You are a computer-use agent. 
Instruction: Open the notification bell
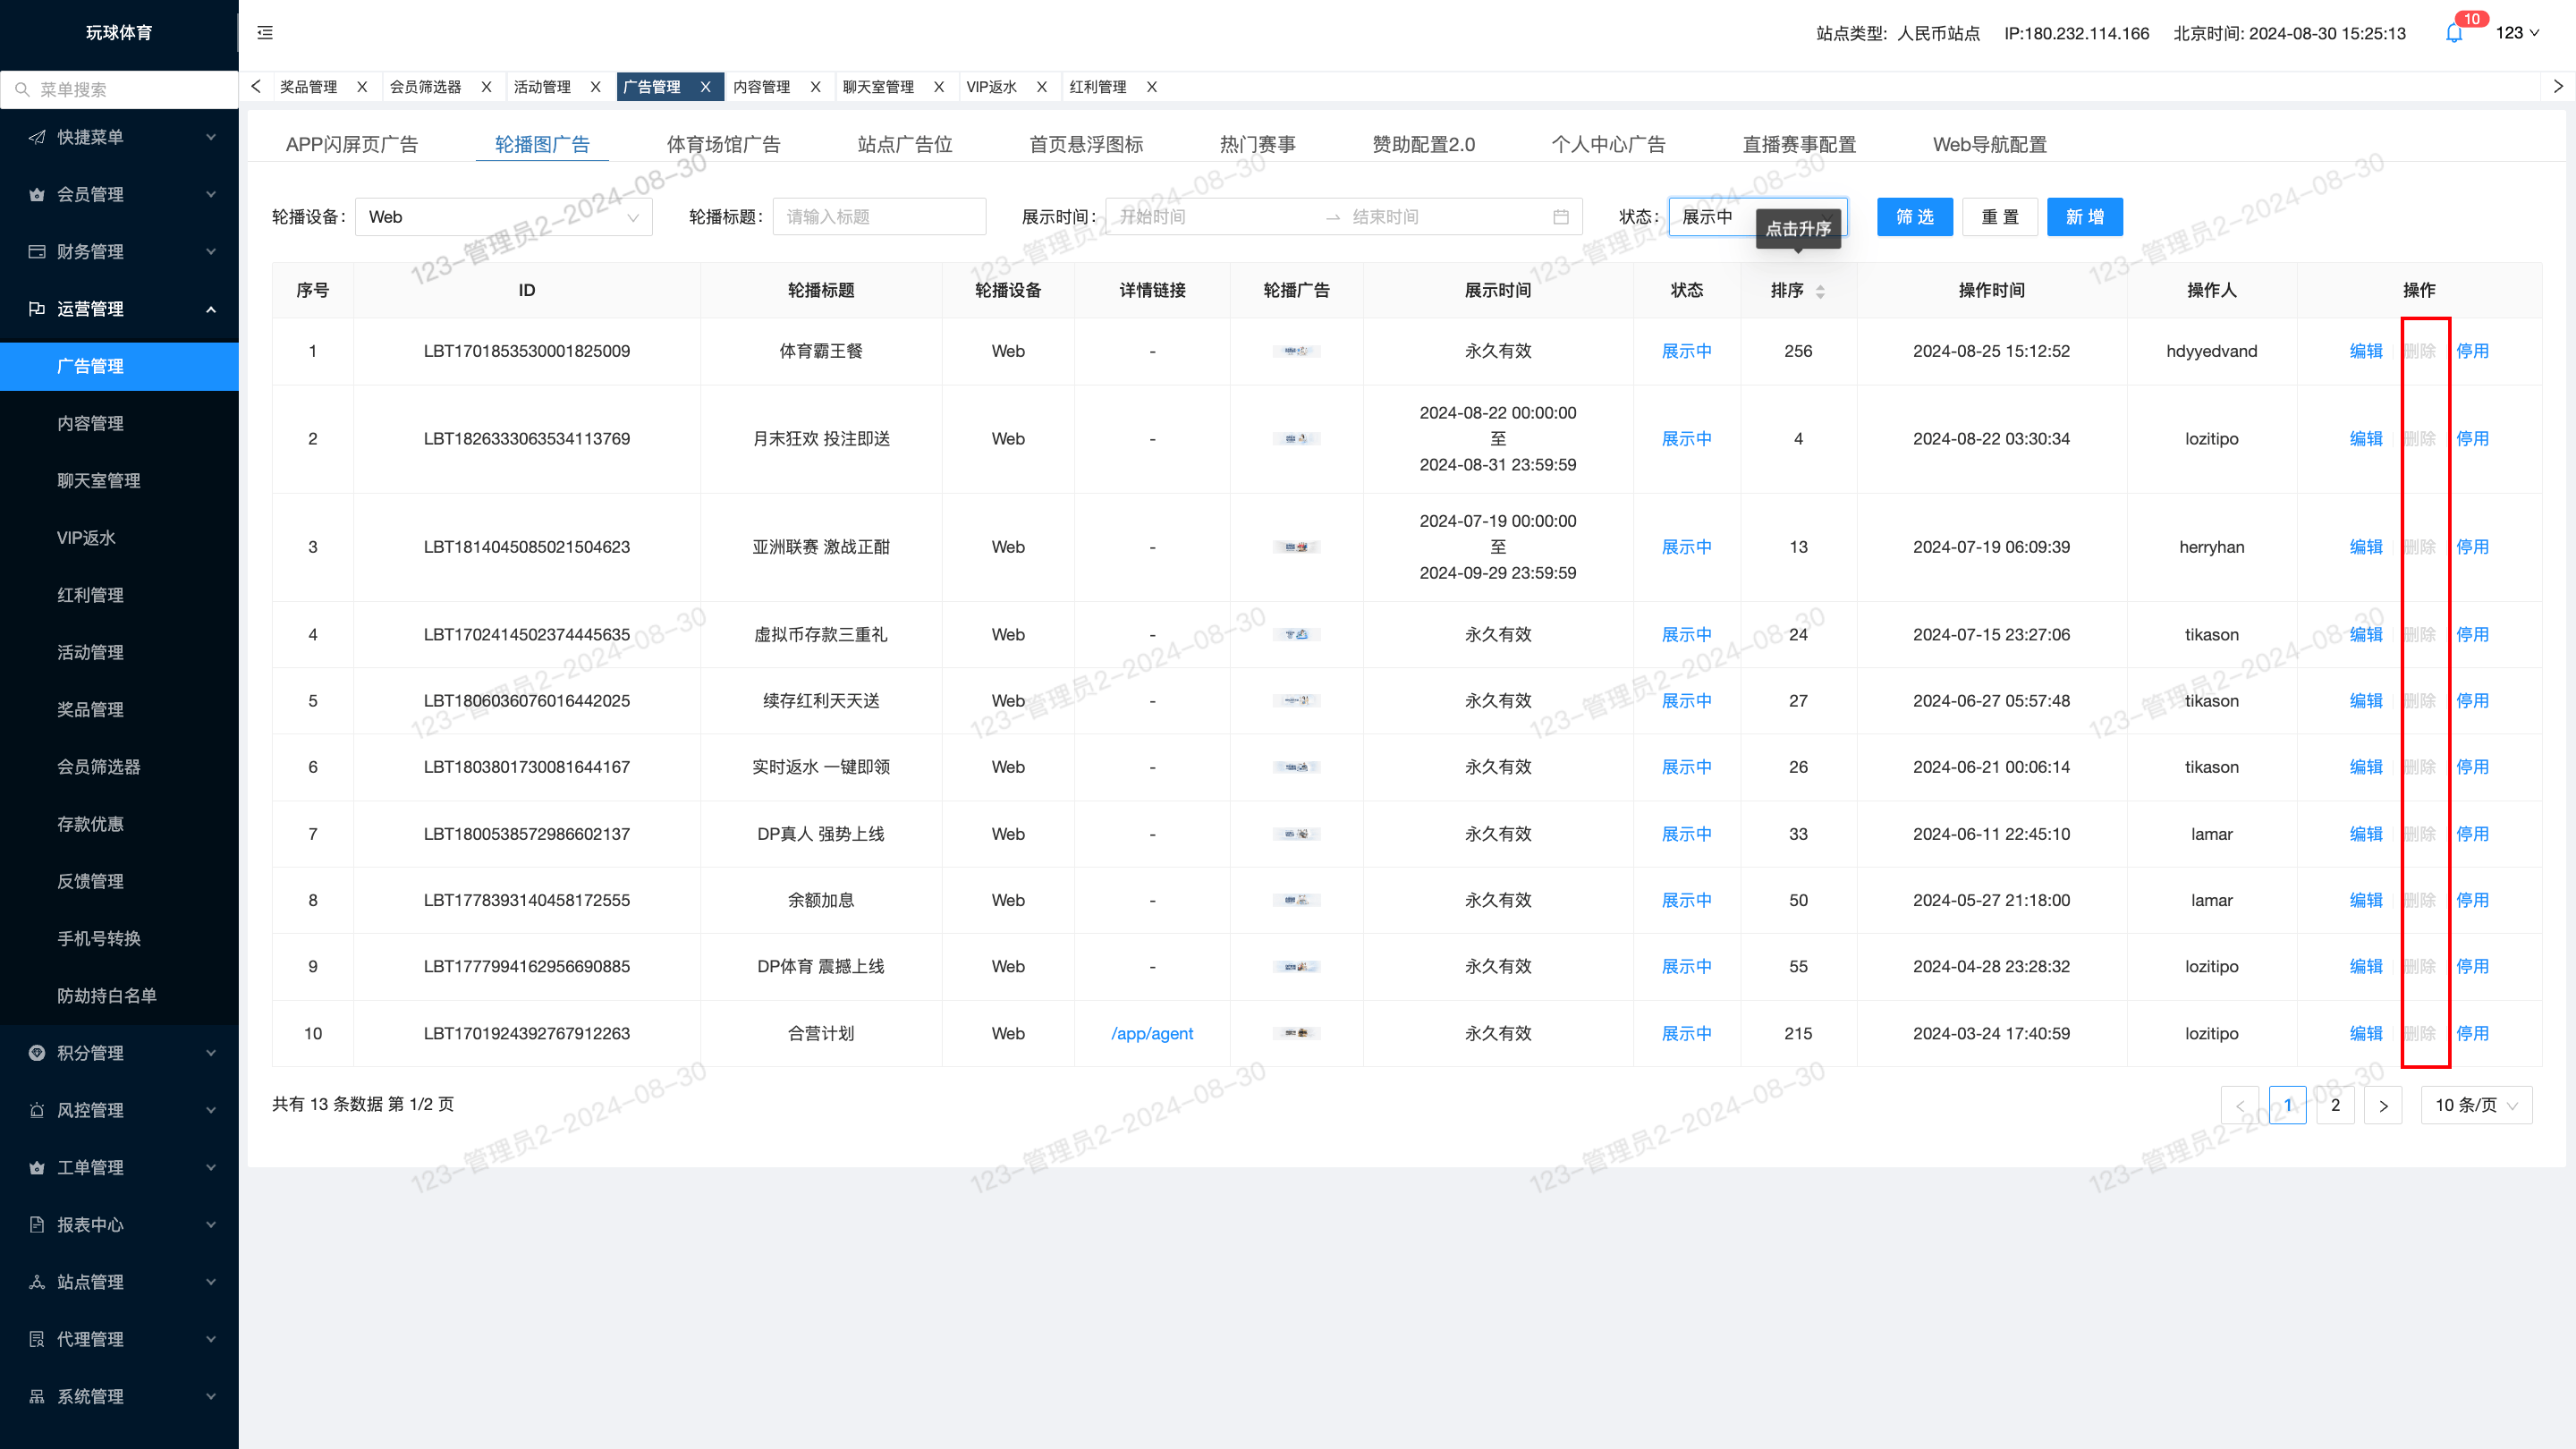pyautogui.click(x=2454, y=33)
